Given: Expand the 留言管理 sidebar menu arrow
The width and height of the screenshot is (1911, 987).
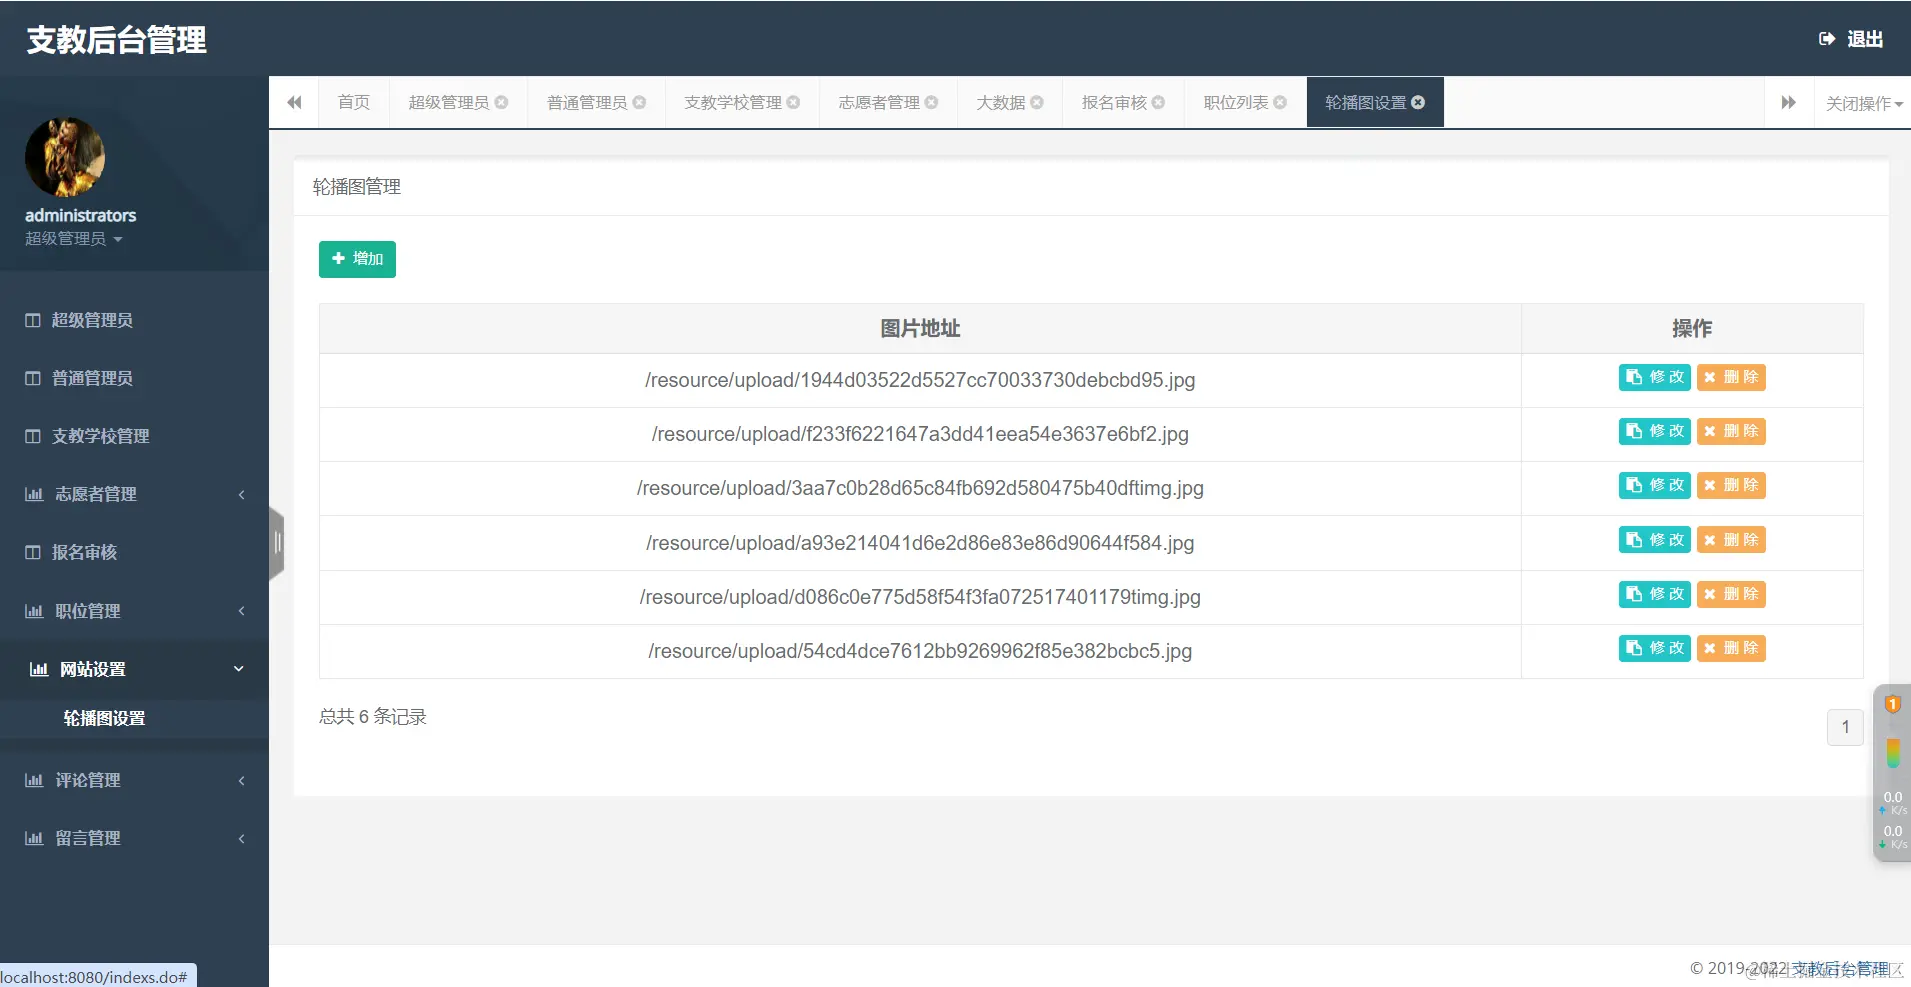Looking at the screenshot, I should pos(241,838).
